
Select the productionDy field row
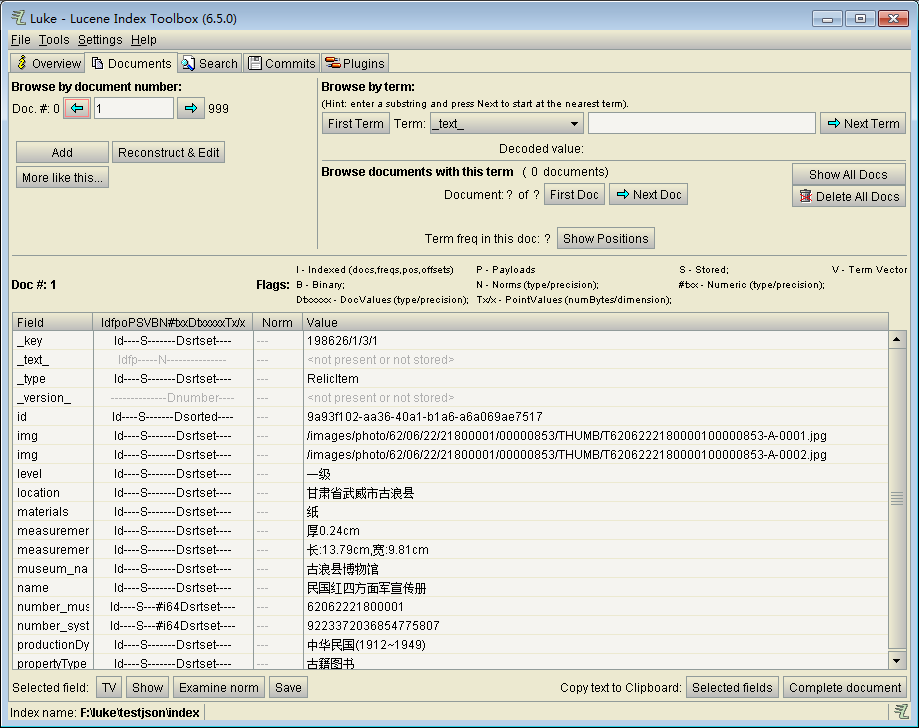450,645
